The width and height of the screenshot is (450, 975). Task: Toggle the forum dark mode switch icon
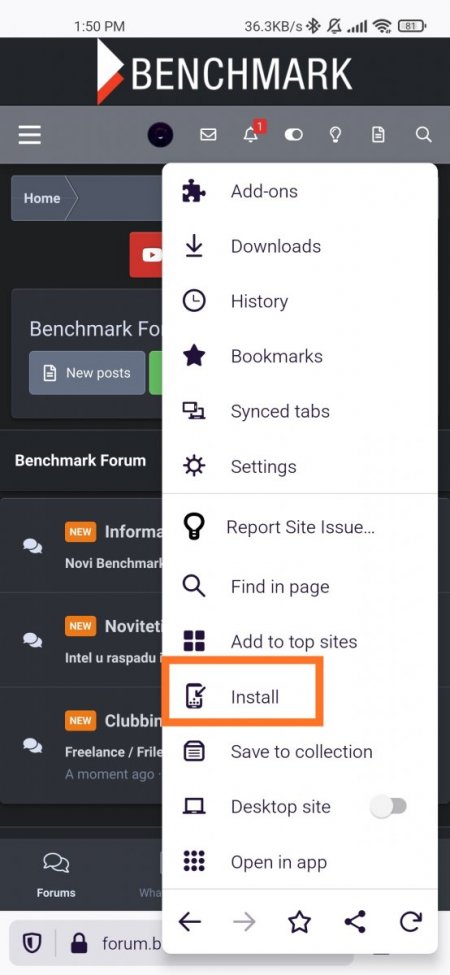[293, 134]
